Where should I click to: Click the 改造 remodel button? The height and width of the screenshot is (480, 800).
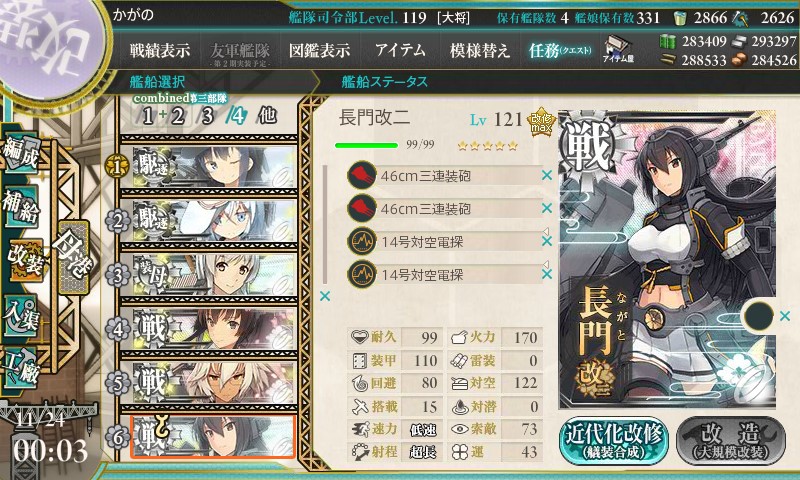tap(731, 441)
